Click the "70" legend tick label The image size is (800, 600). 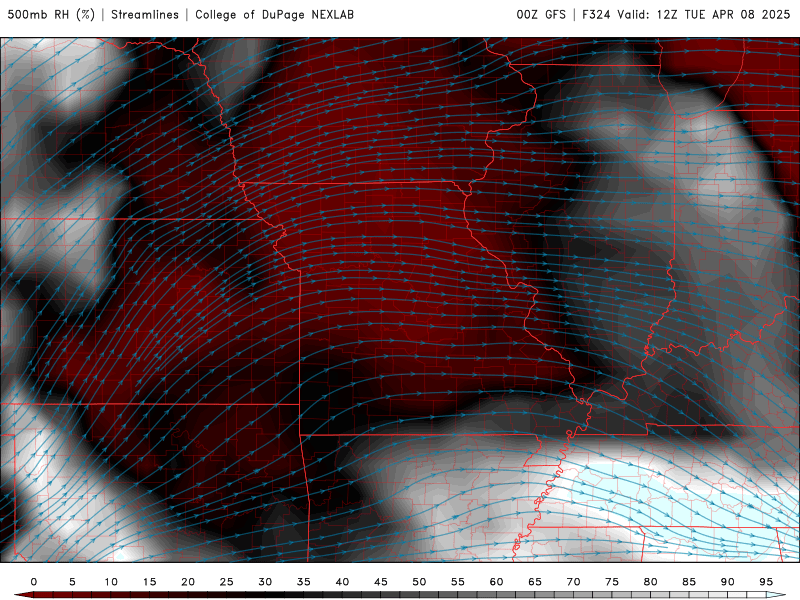pyautogui.click(x=573, y=582)
